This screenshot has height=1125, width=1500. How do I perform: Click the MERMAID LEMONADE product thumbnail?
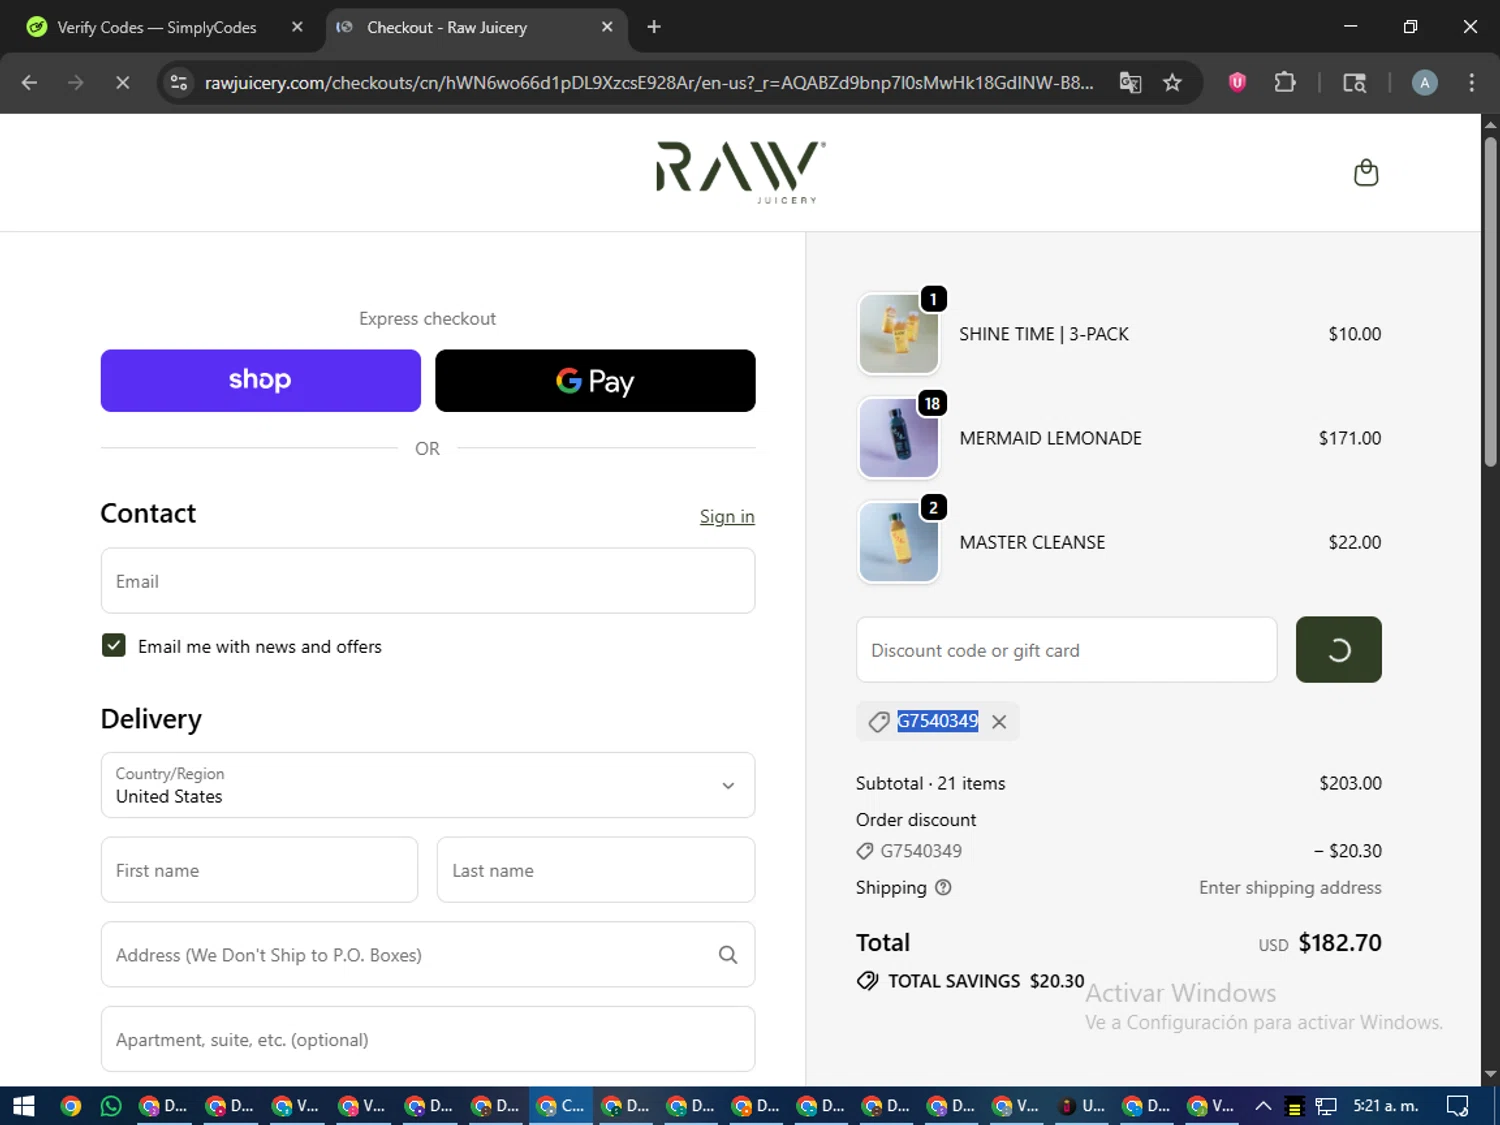point(899,438)
